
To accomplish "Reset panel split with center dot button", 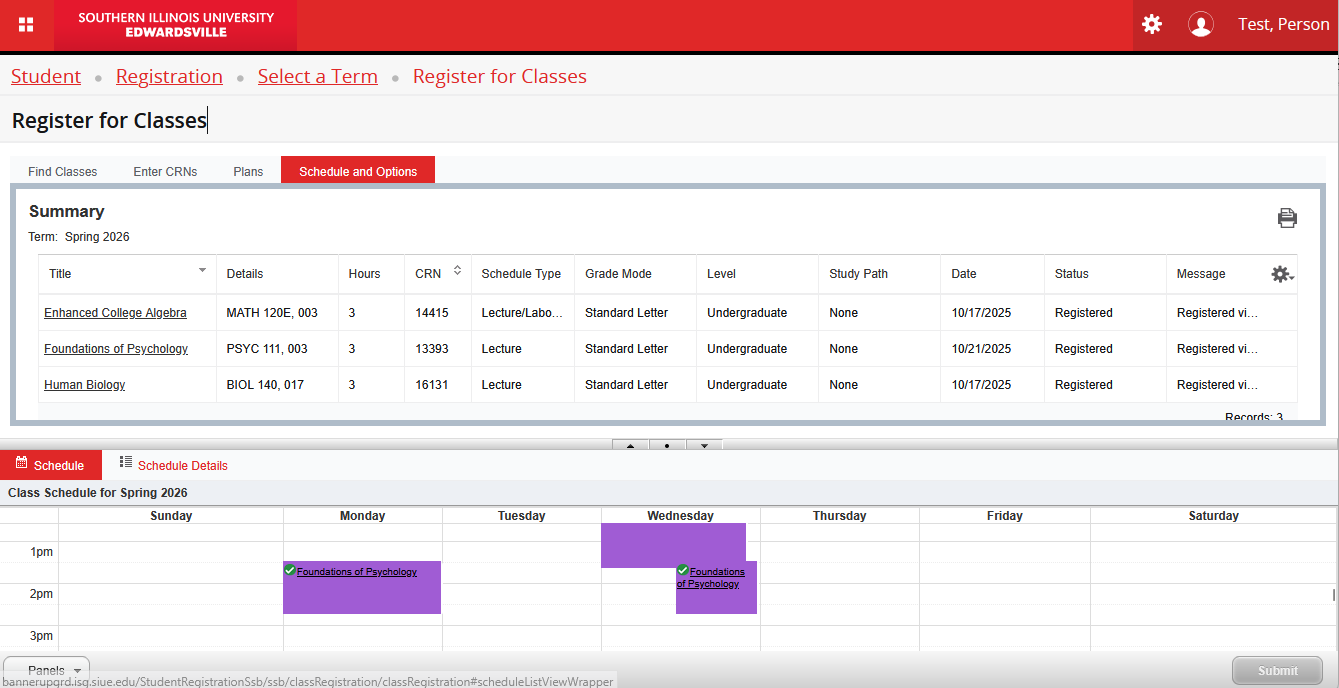I will point(667,446).
